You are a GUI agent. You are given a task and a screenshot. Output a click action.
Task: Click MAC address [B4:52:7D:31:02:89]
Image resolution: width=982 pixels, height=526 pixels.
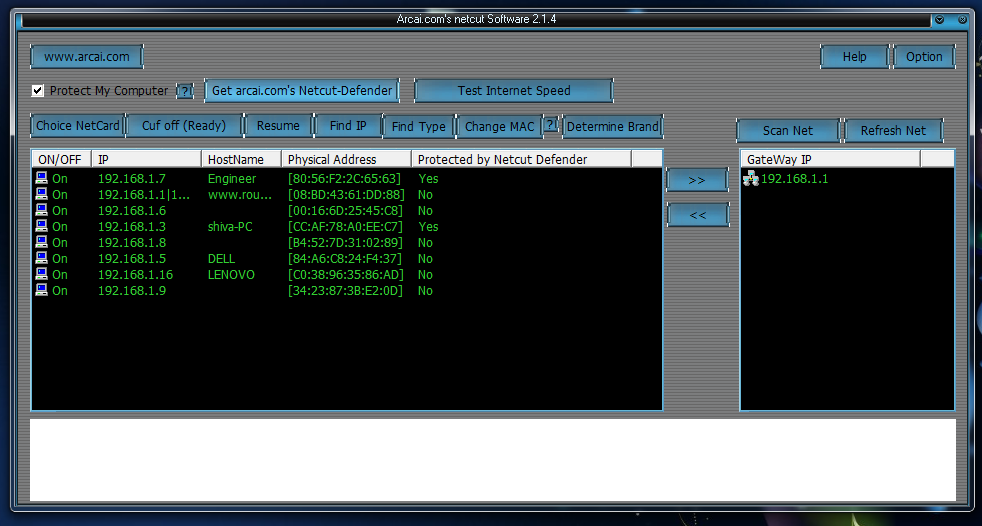tap(344, 242)
